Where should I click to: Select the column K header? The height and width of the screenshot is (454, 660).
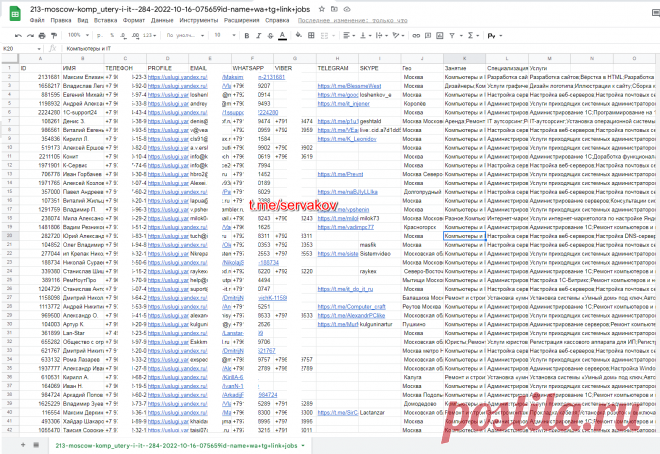pos(464,58)
